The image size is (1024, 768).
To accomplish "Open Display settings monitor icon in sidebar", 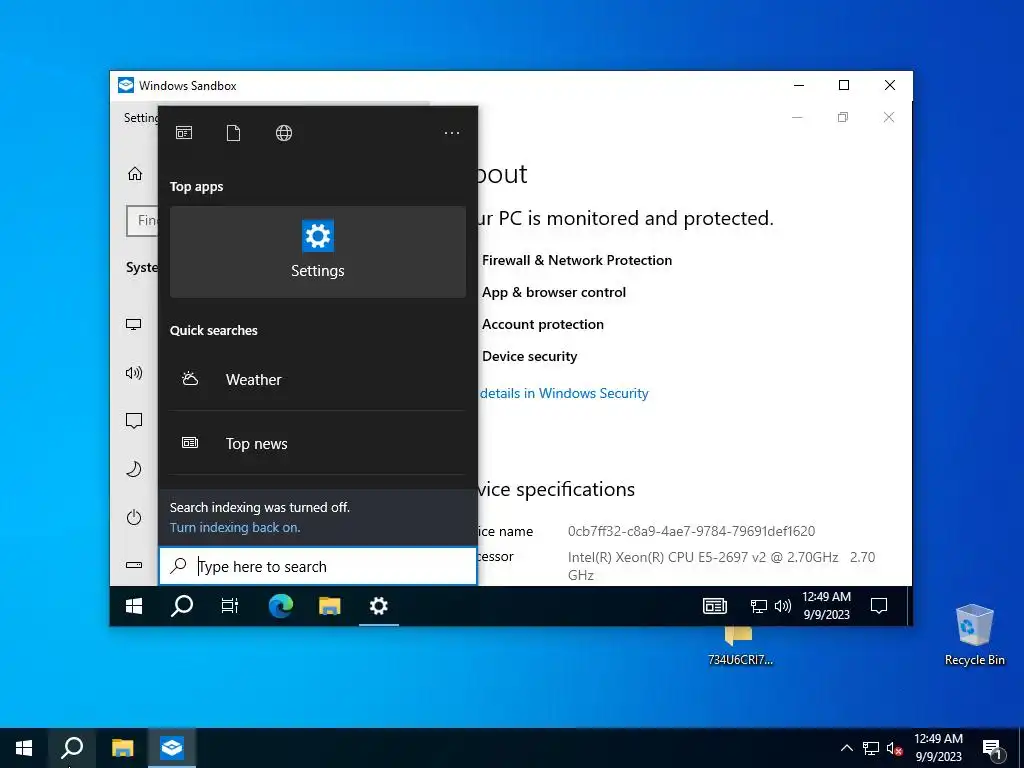I will [x=134, y=325].
